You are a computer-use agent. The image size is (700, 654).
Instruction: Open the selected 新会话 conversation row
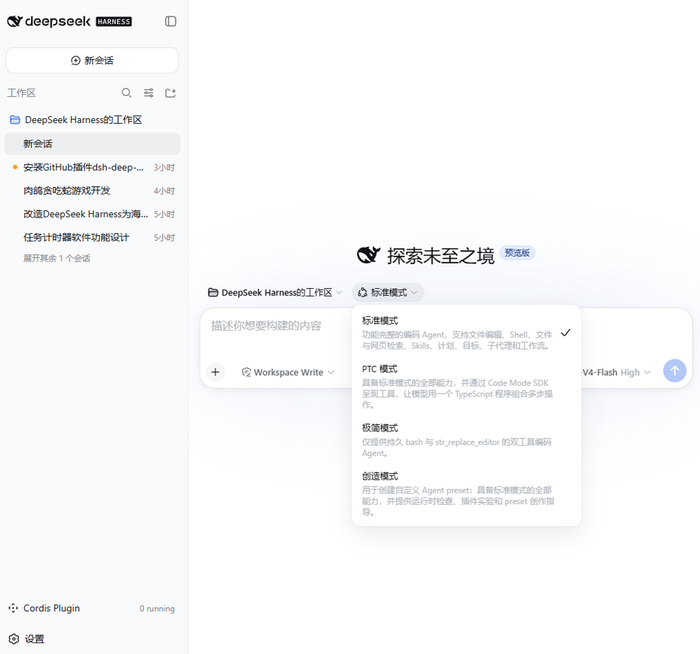pos(92,144)
